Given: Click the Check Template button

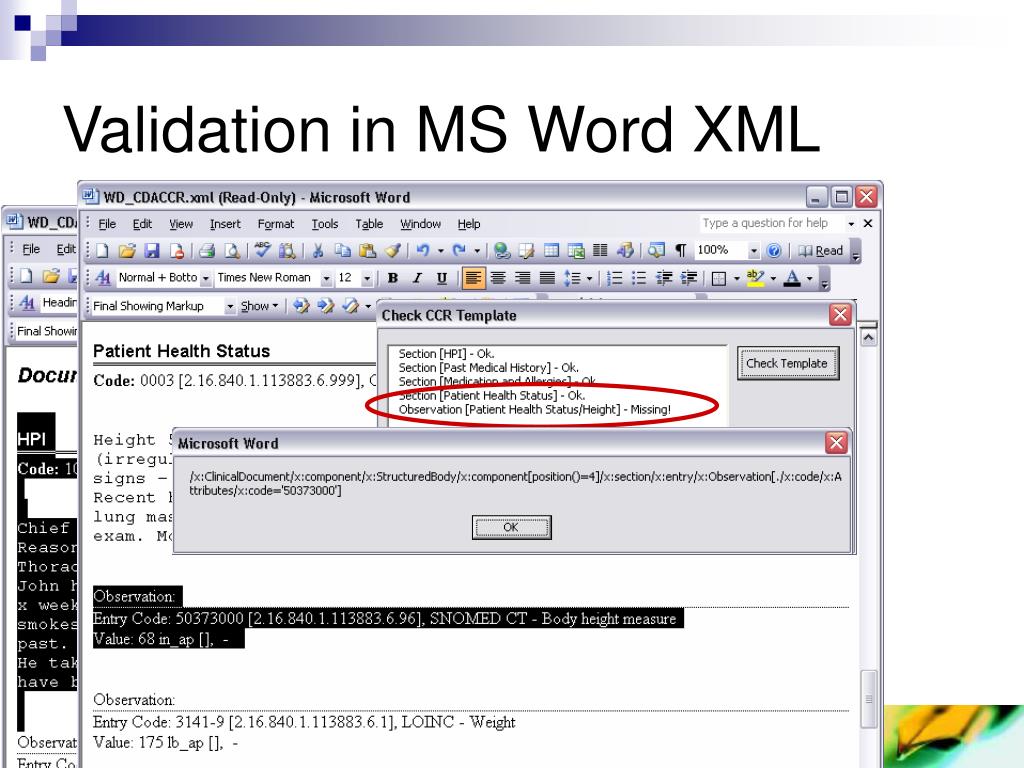Looking at the screenshot, I should 788,363.
